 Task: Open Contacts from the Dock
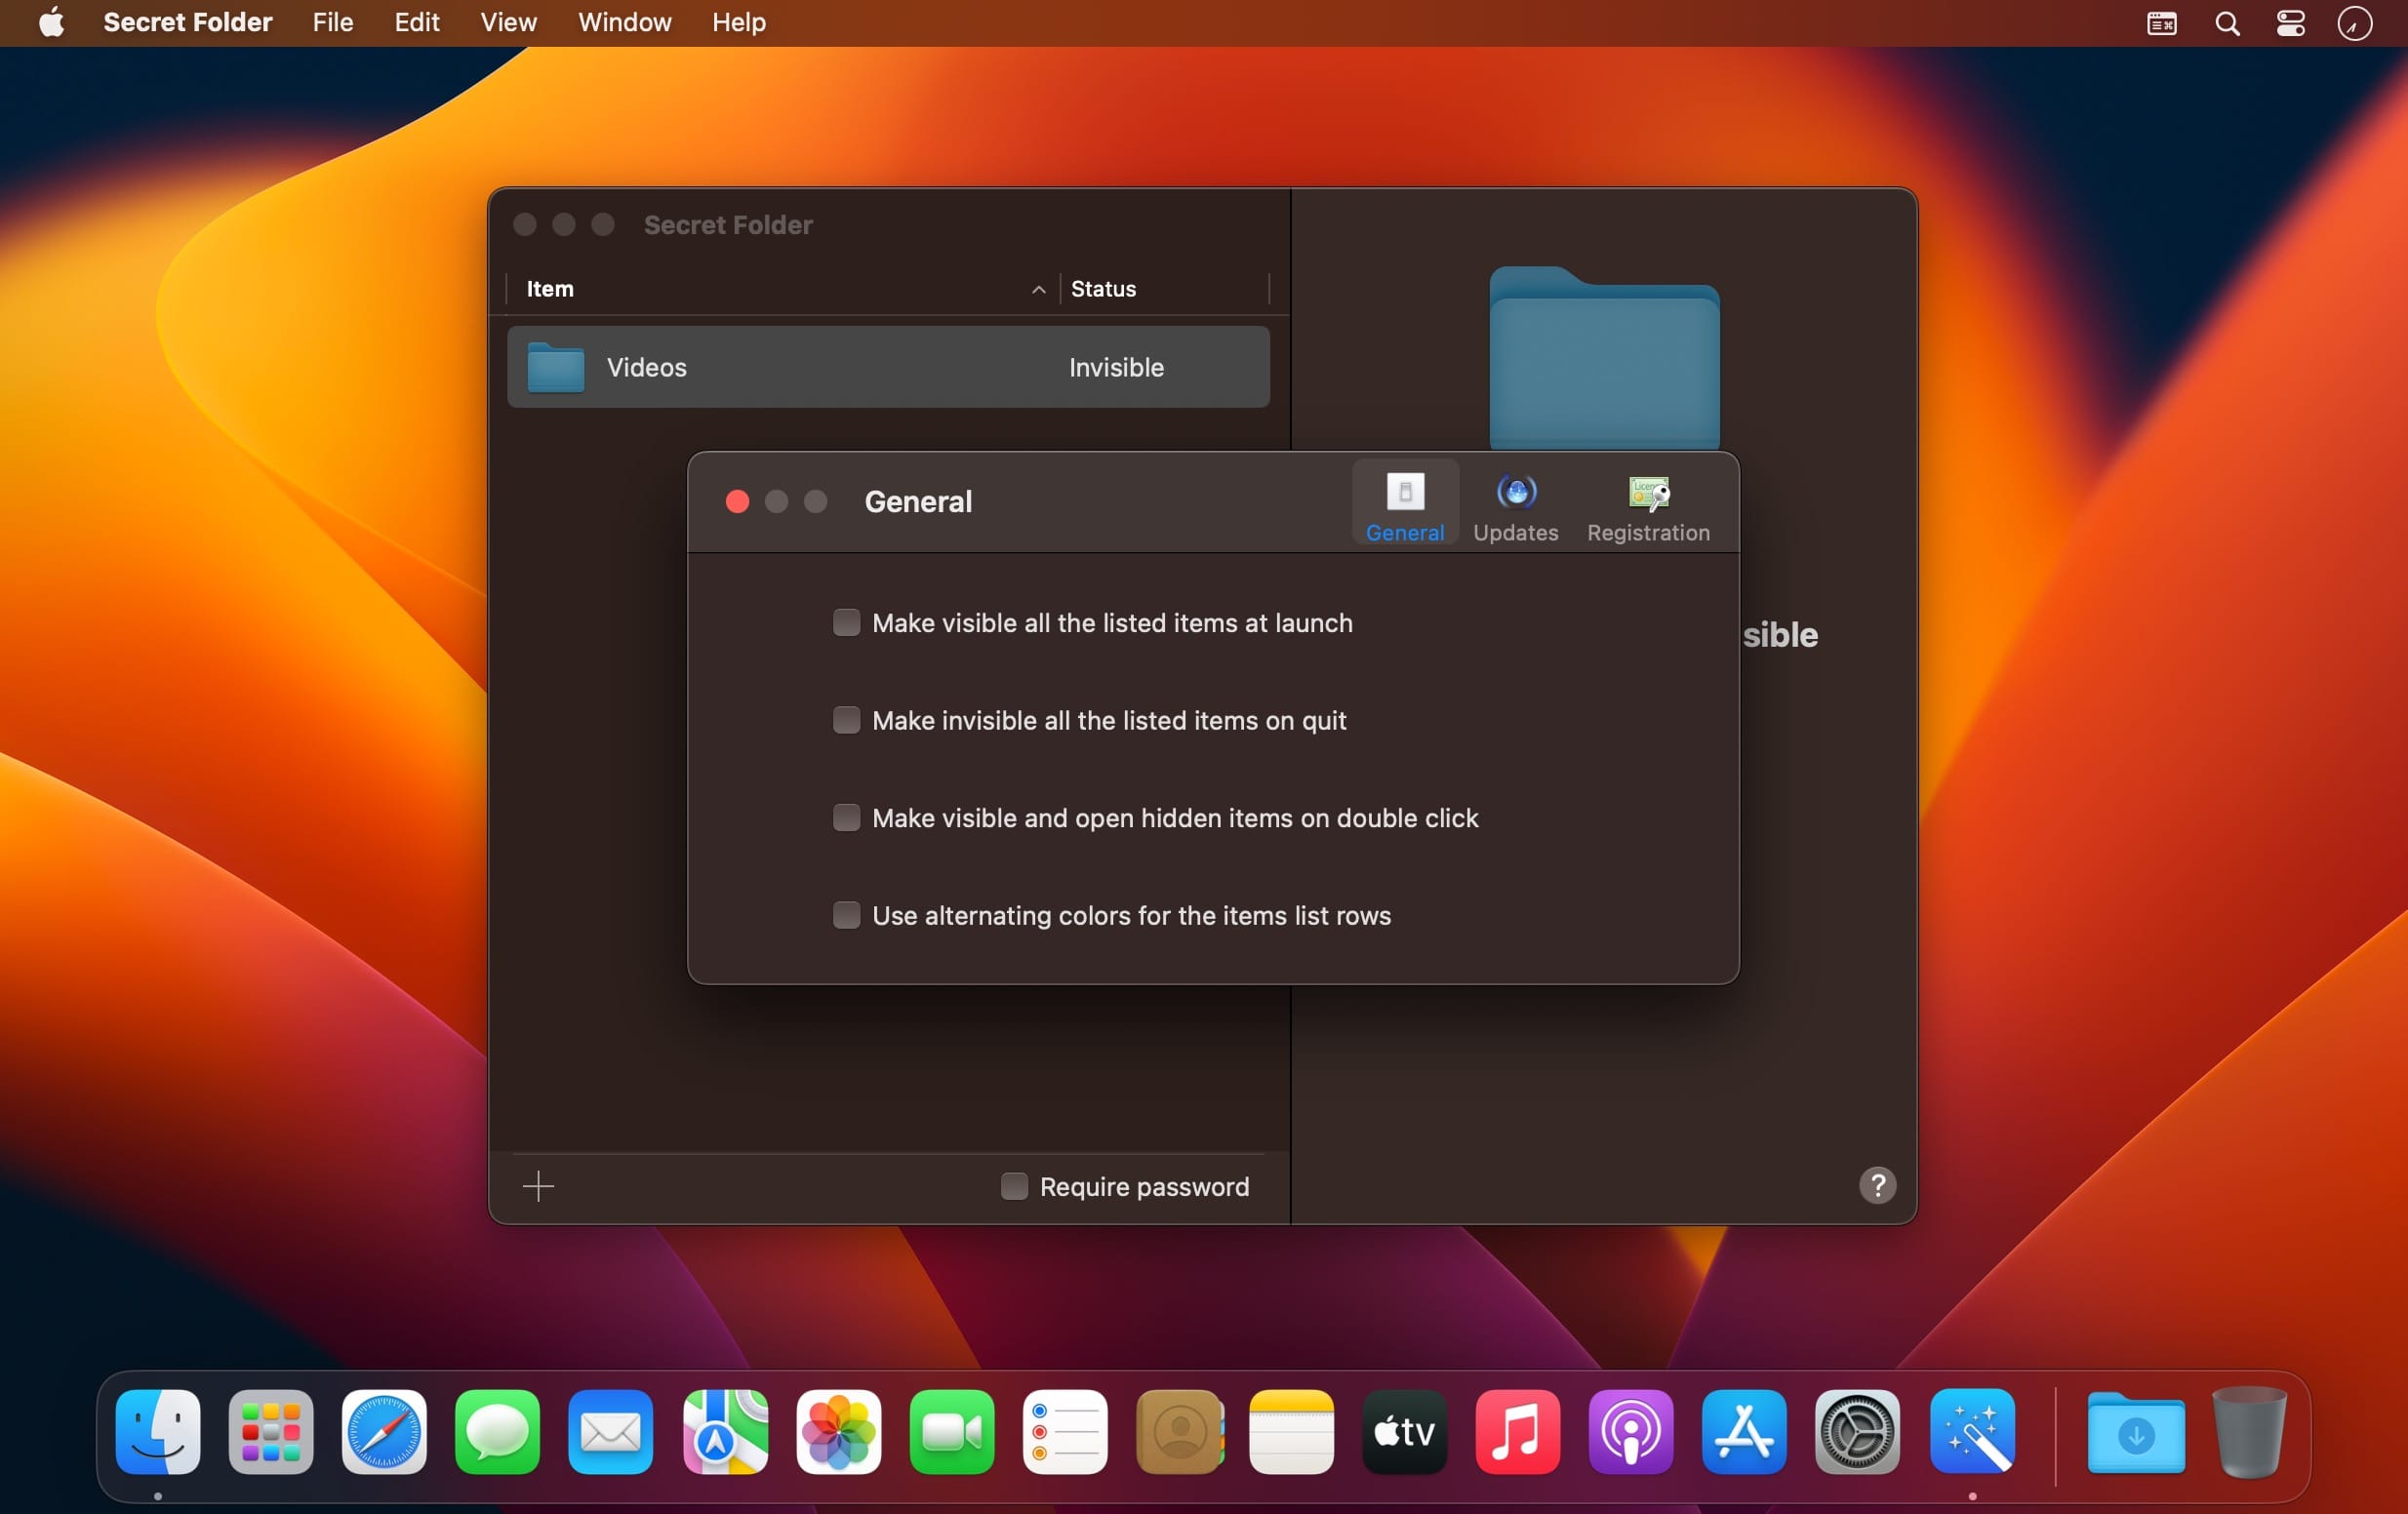(1179, 1432)
